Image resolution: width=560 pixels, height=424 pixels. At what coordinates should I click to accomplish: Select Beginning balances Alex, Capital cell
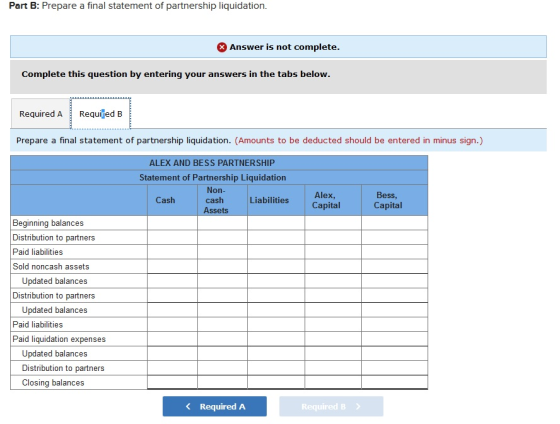tap(333, 223)
